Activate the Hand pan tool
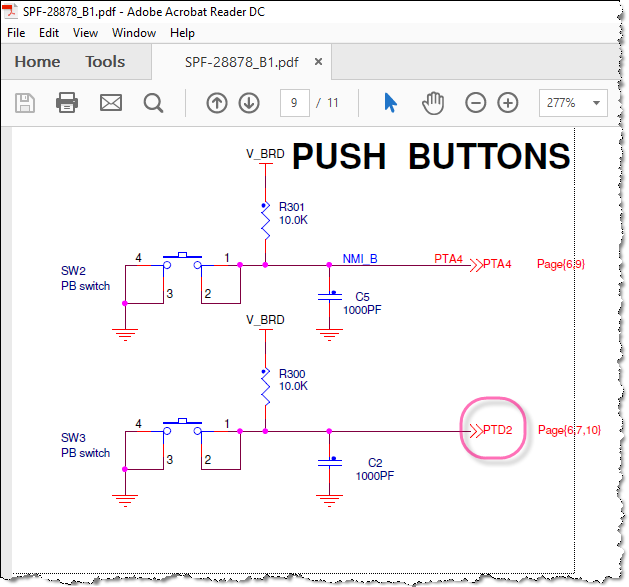The height and width of the screenshot is (587, 629). pyautogui.click(x=433, y=103)
